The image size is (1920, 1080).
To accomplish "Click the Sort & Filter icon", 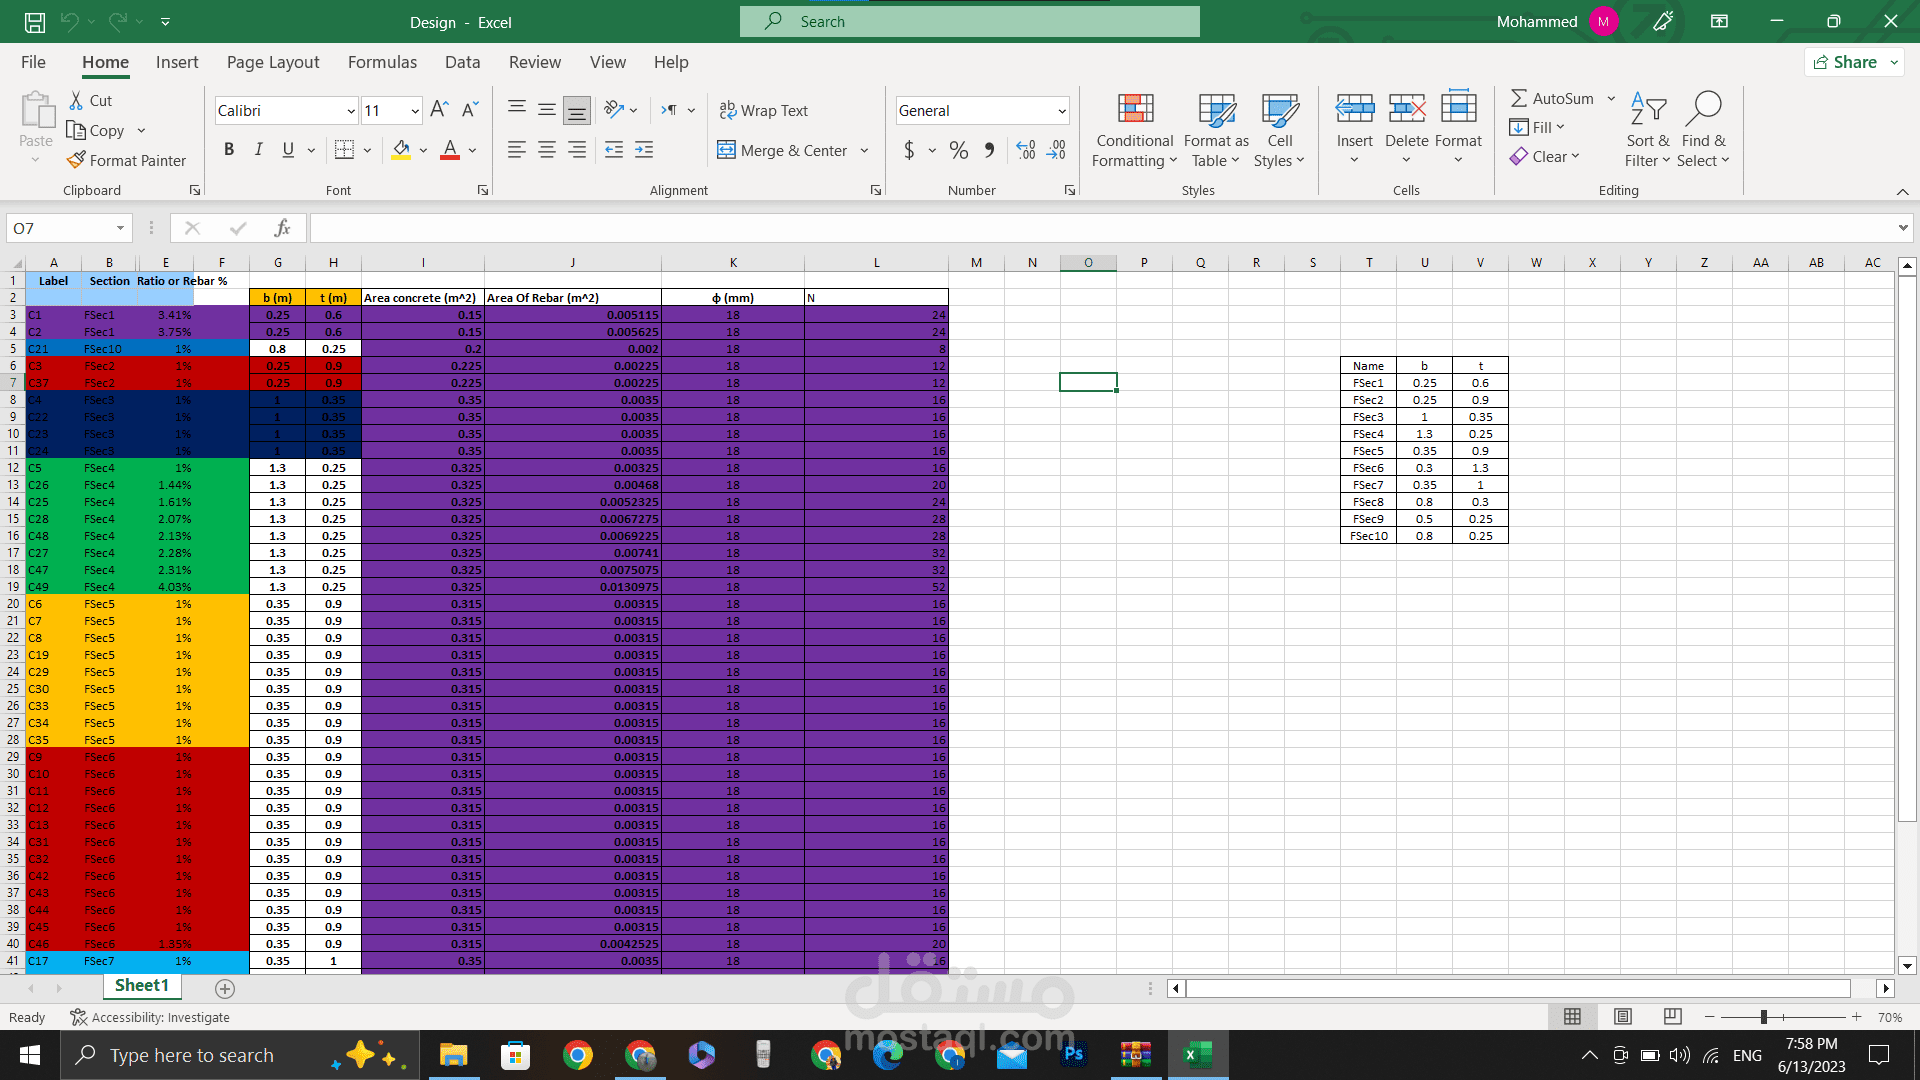I will pyautogui.click(x=1648, y=109).
